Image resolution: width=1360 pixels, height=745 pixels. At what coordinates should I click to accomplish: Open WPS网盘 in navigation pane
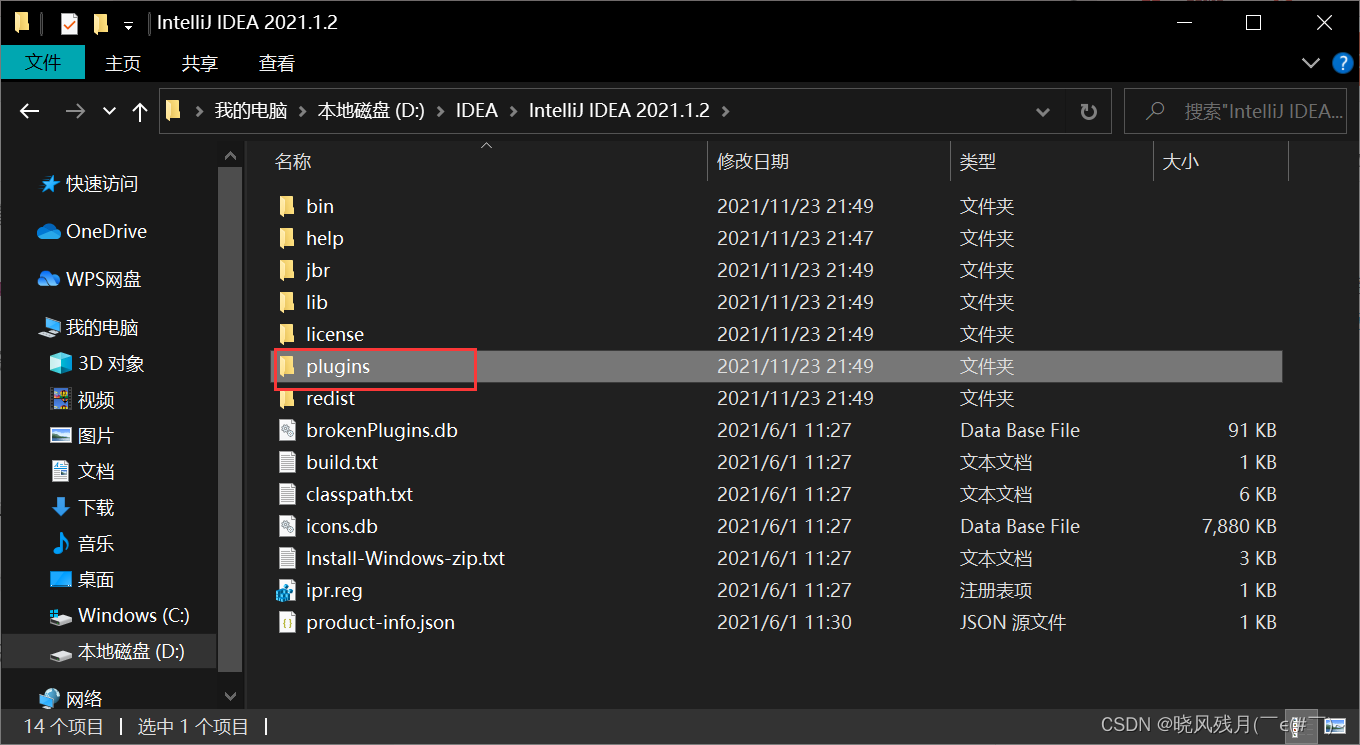90,279
